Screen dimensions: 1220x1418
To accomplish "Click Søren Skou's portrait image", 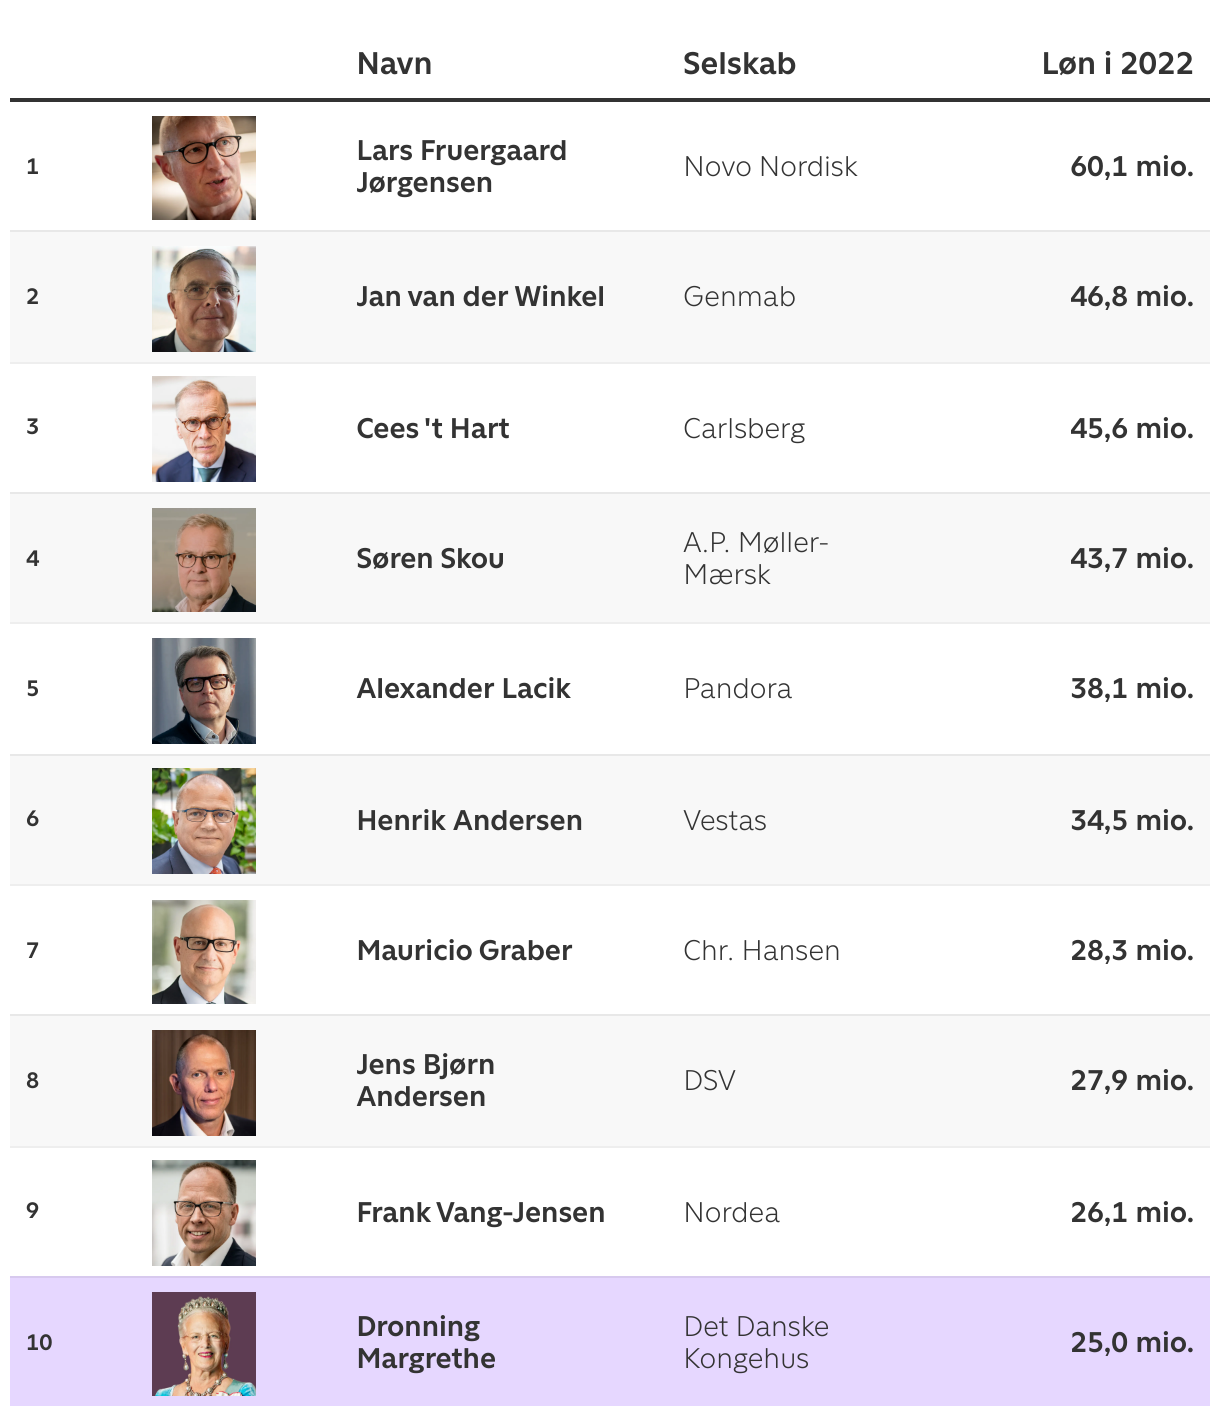I will point(204,560).
